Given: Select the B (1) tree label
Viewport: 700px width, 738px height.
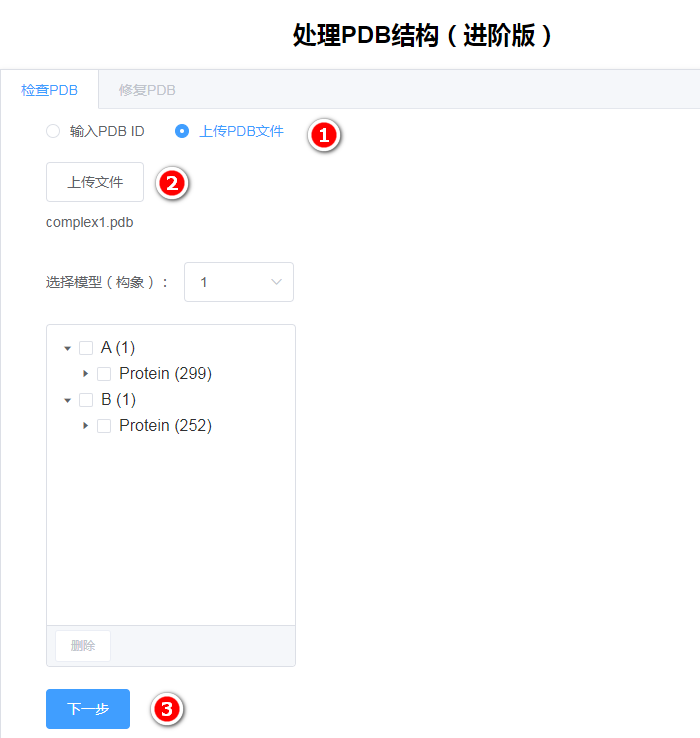Looking at the screenshot, I should click(118, 400).
